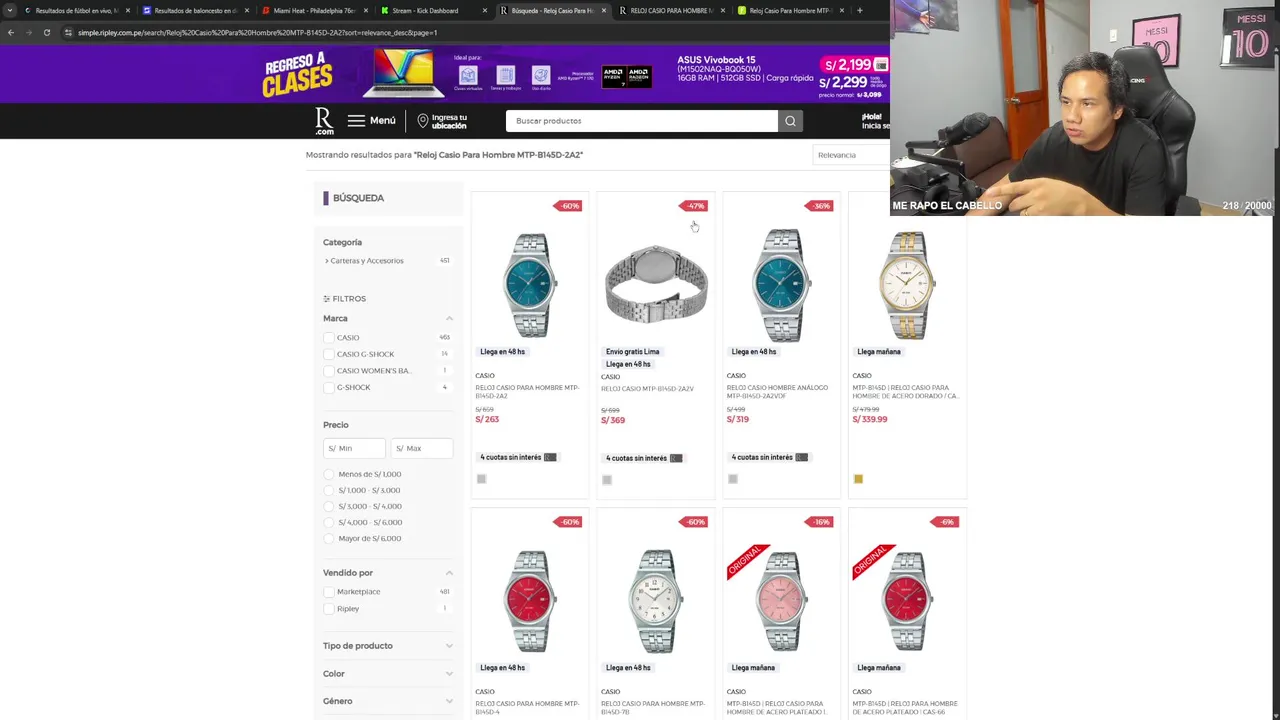Open the hamburger Menú icon
The height and width of the screenshot is (720, 1280).
point(356,120)
